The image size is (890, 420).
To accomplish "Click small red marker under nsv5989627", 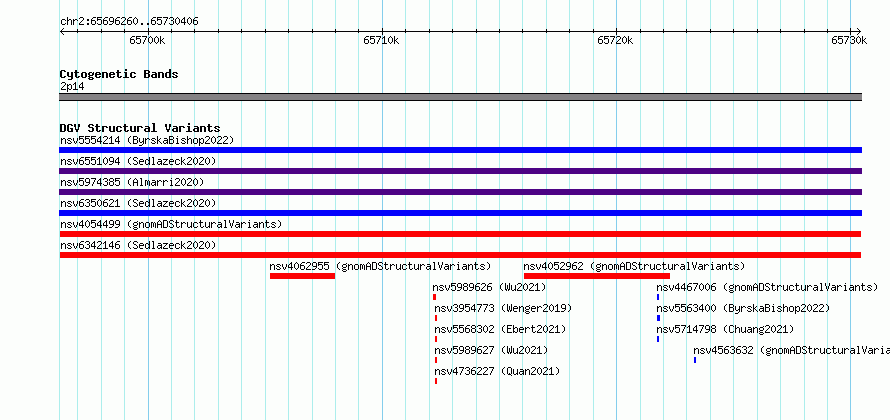I will point(436,360).
